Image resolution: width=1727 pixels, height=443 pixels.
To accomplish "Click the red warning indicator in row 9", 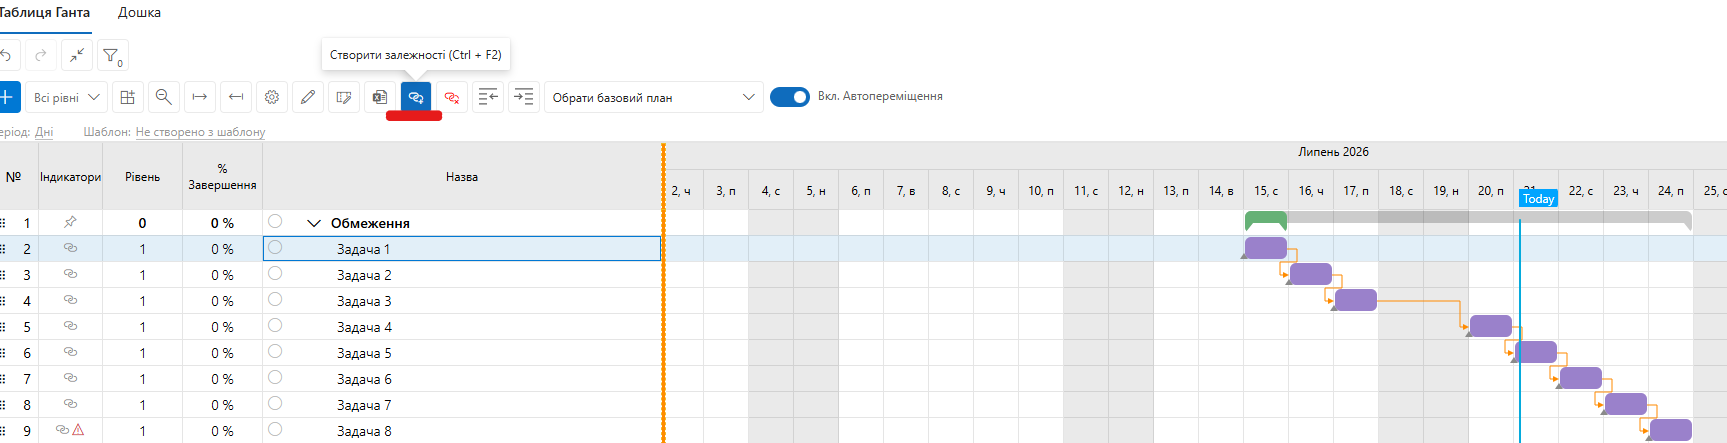I will (x=78, y=429).
